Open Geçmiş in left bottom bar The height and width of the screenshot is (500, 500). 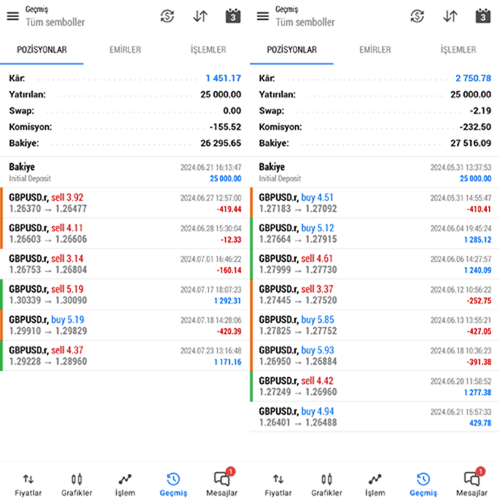point(173,485)
